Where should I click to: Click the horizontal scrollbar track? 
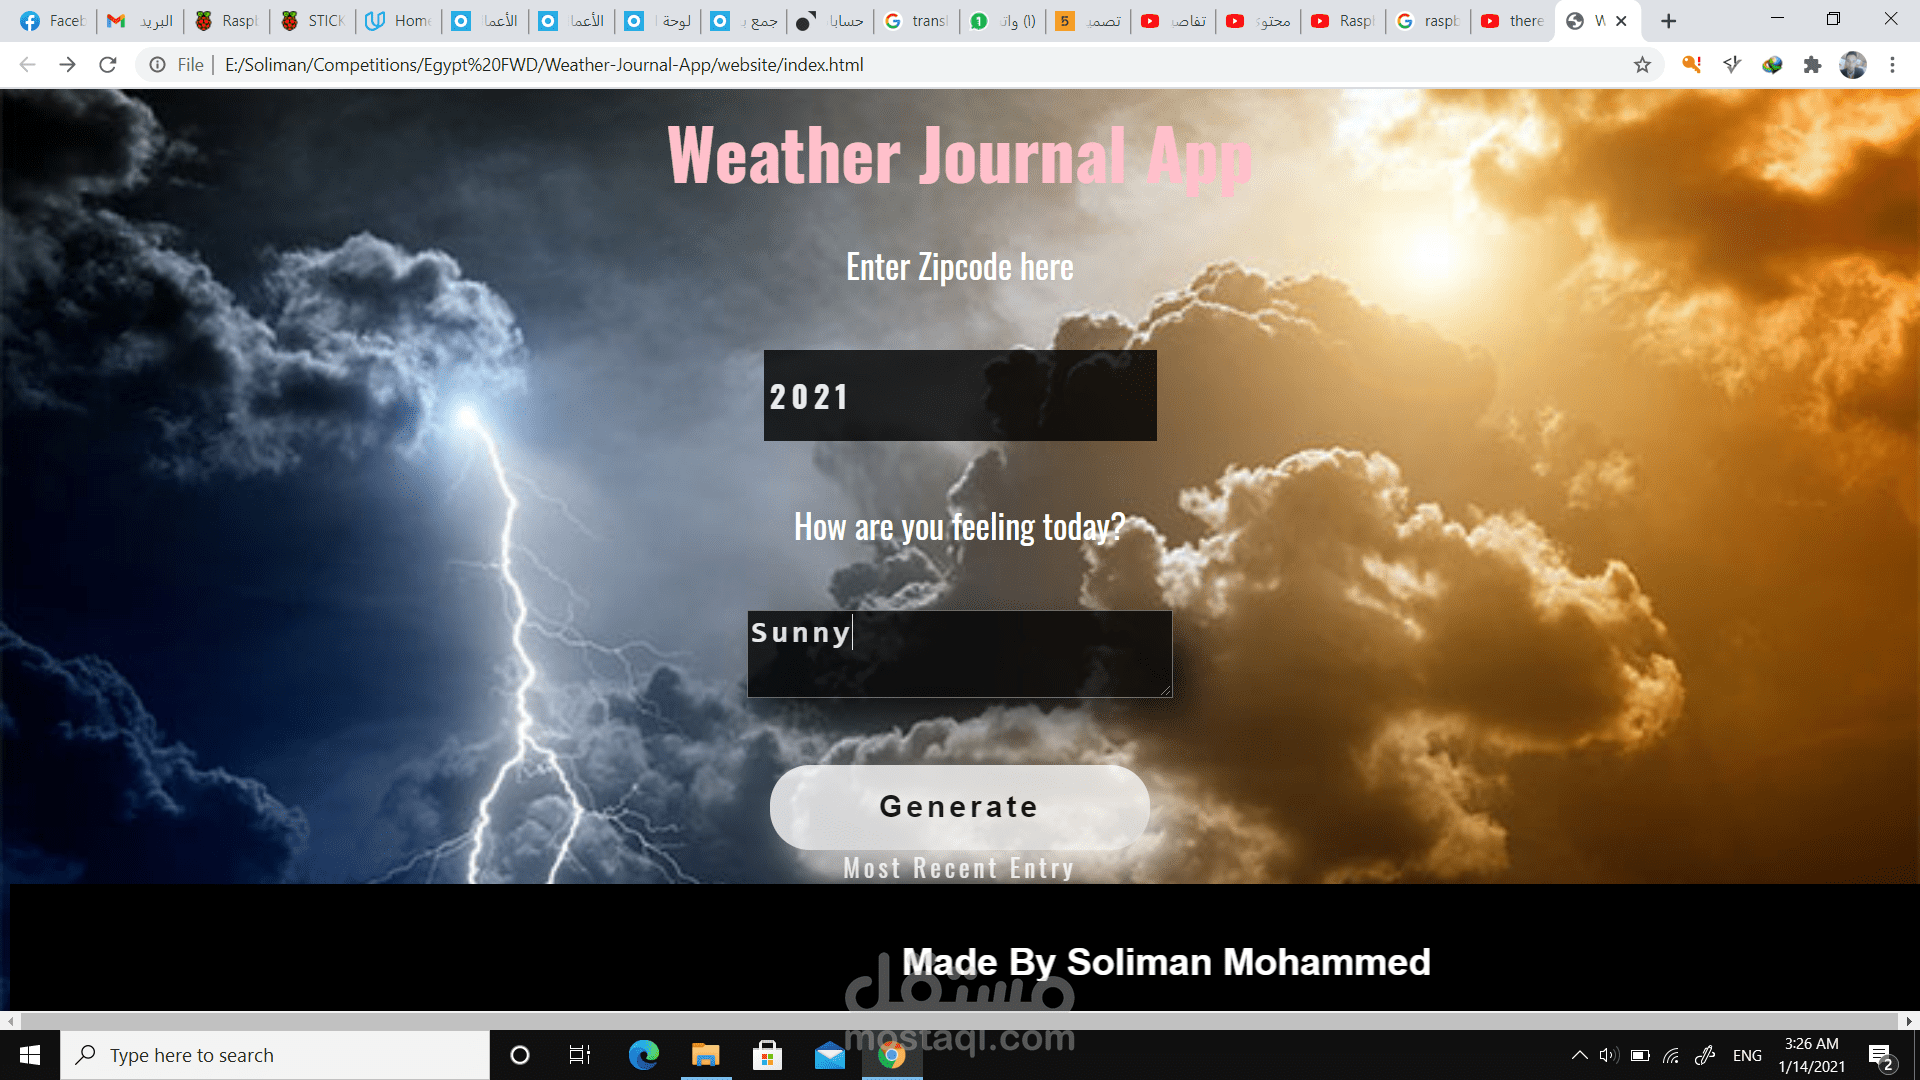[x=960, y=1021]
